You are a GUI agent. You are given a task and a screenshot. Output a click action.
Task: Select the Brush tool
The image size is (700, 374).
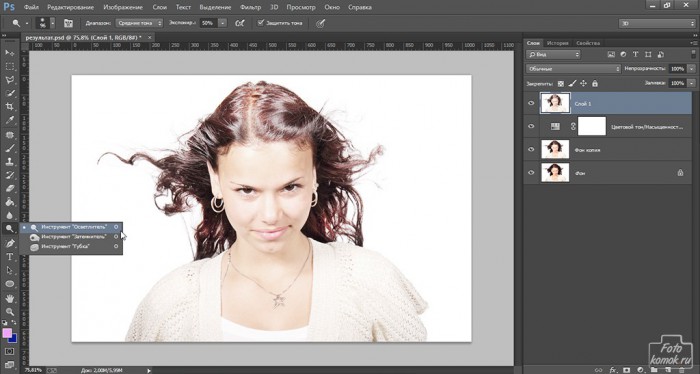pos(9,148)
